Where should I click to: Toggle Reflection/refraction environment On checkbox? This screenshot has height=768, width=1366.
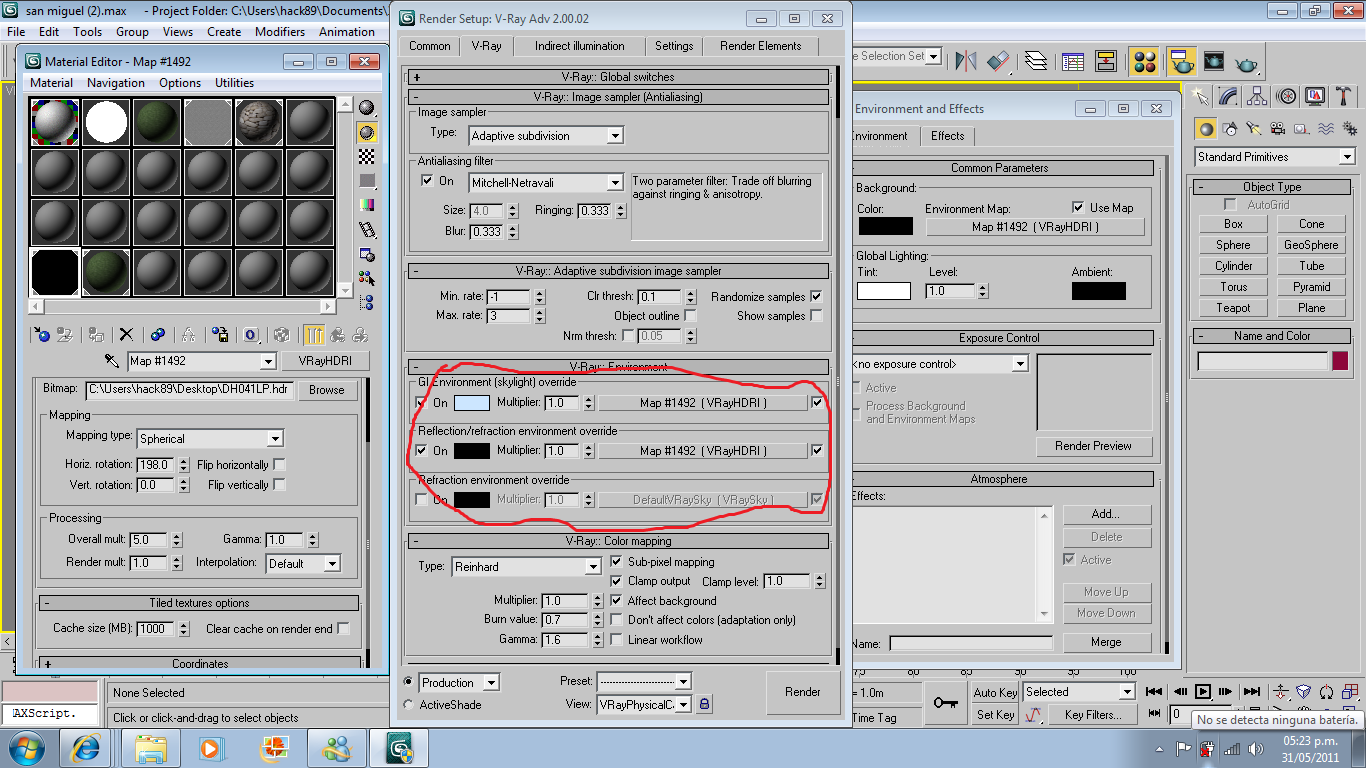click(x=421, y=451)
